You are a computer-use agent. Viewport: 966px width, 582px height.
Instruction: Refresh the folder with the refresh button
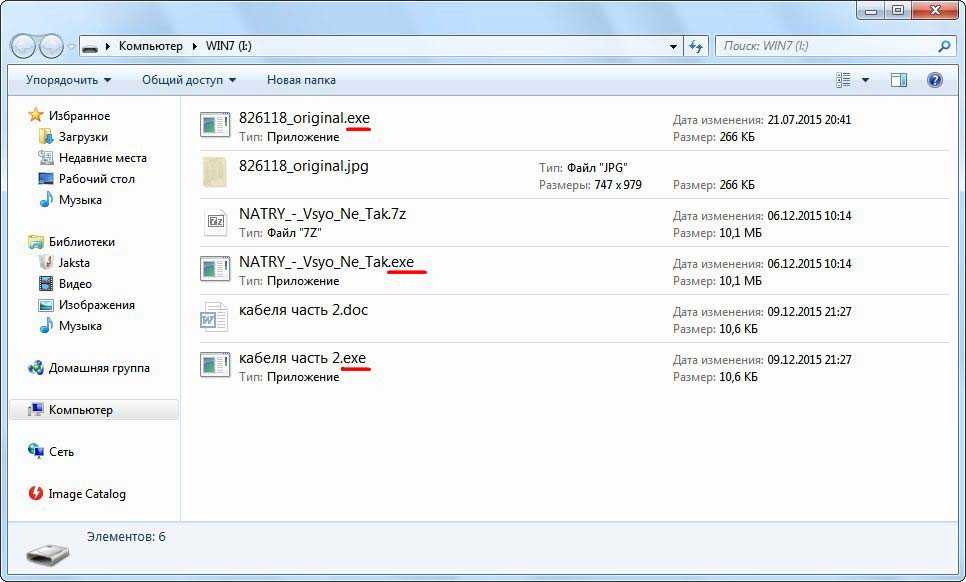(696, 47)
